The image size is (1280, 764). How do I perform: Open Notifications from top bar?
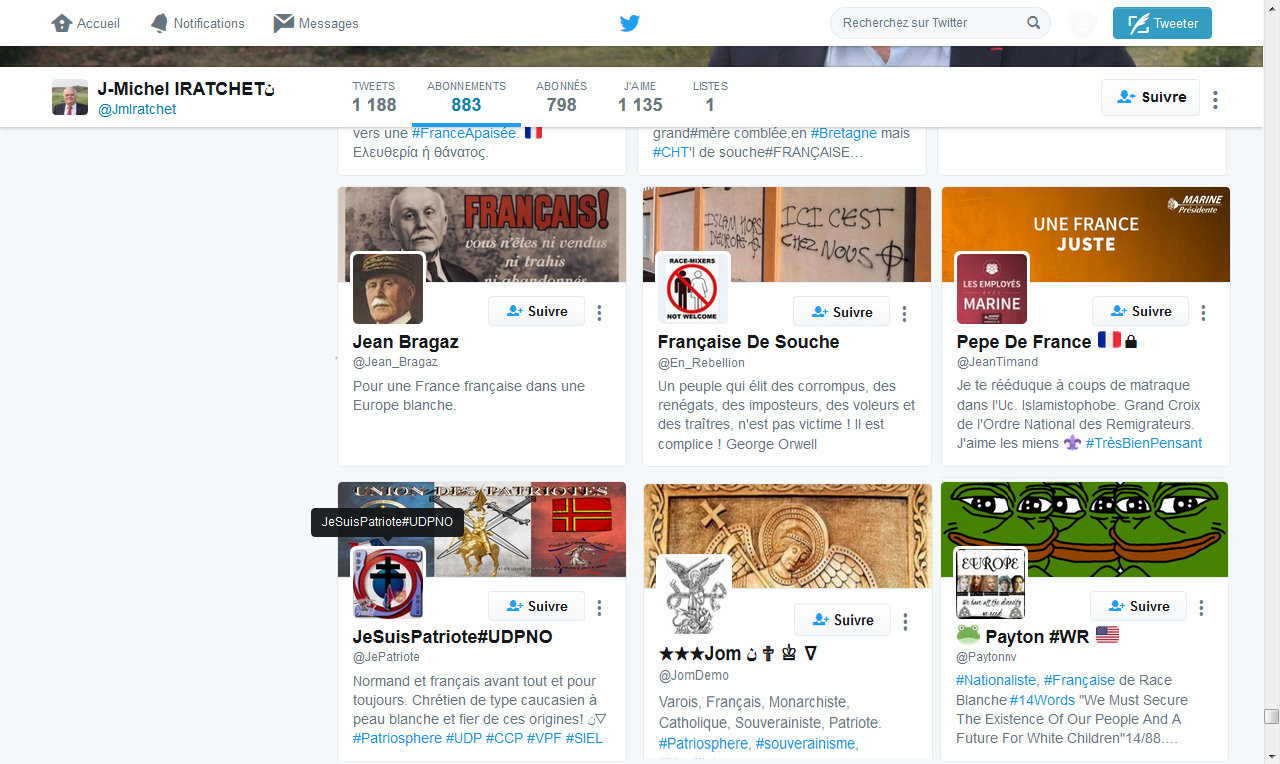pos(197,23)
